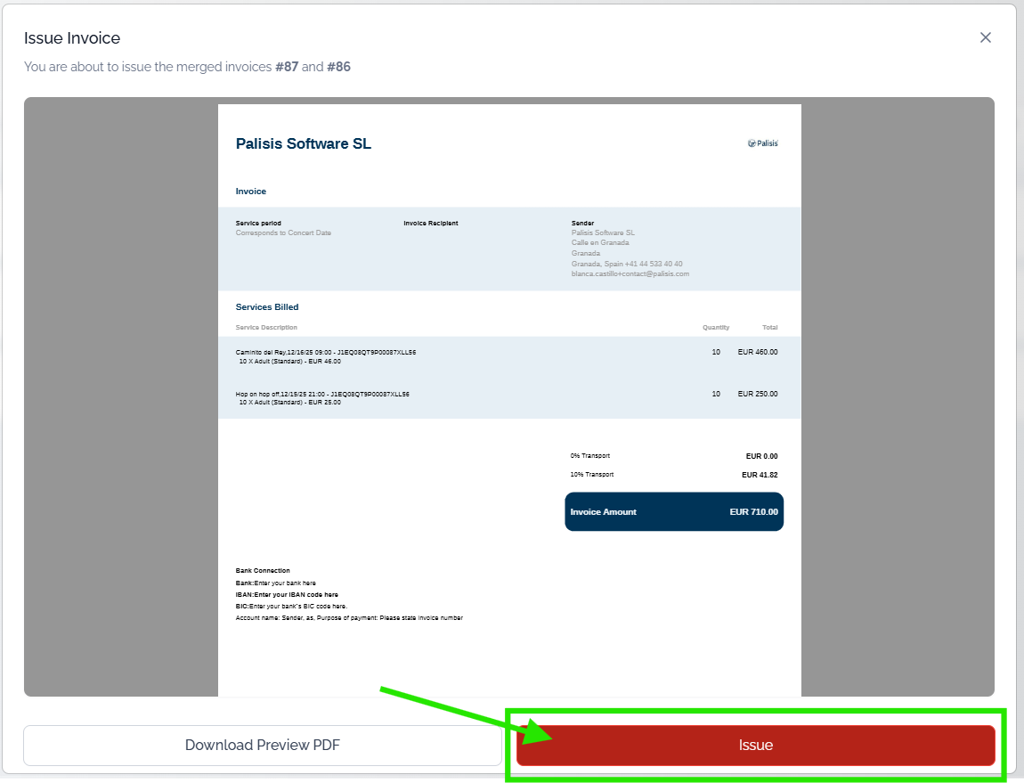Click the 'IBAN:Enter your IBAN code here' line
The image size is (1024, 783).
287,595
